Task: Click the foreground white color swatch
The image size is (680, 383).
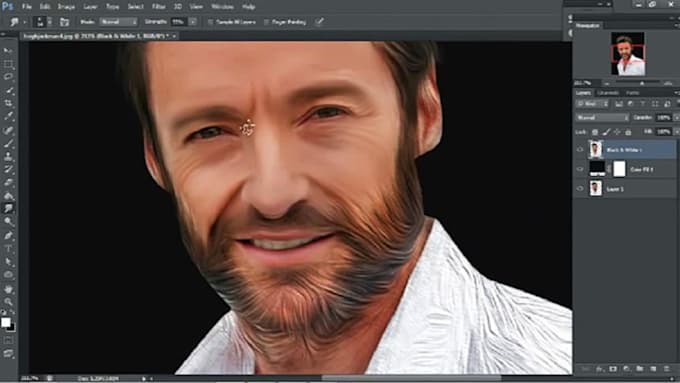Action: coord(6,322)
